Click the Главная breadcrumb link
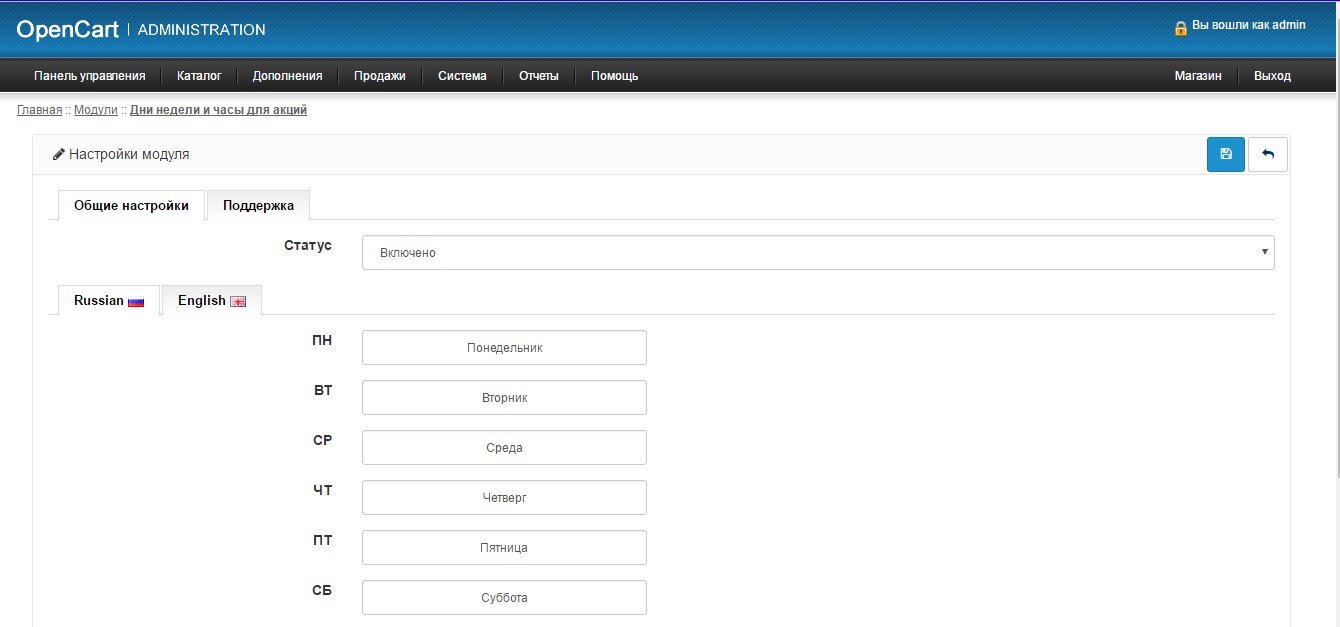Viewport: 1340px width, 627px height. (x=39, y=110)
